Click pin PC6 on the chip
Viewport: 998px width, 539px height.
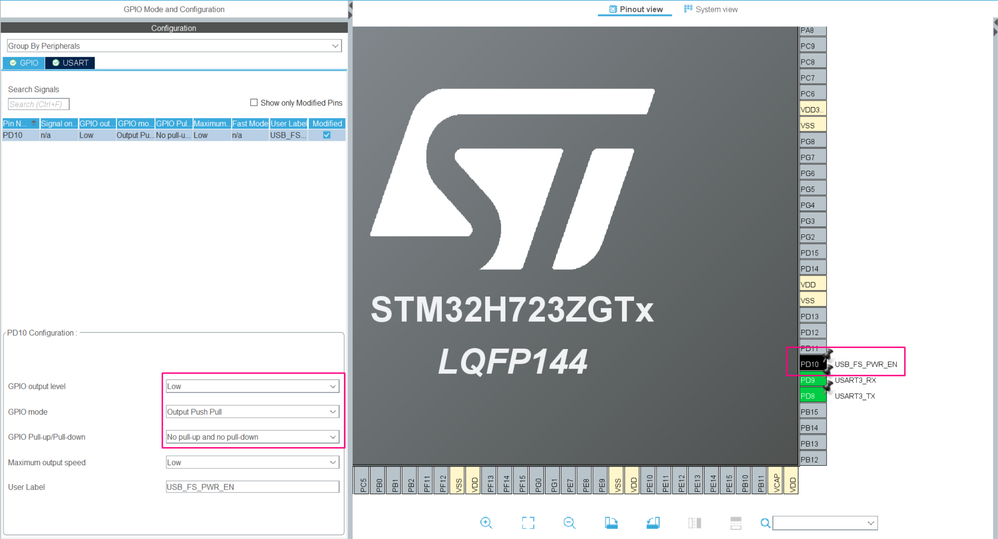click(812, 94)
